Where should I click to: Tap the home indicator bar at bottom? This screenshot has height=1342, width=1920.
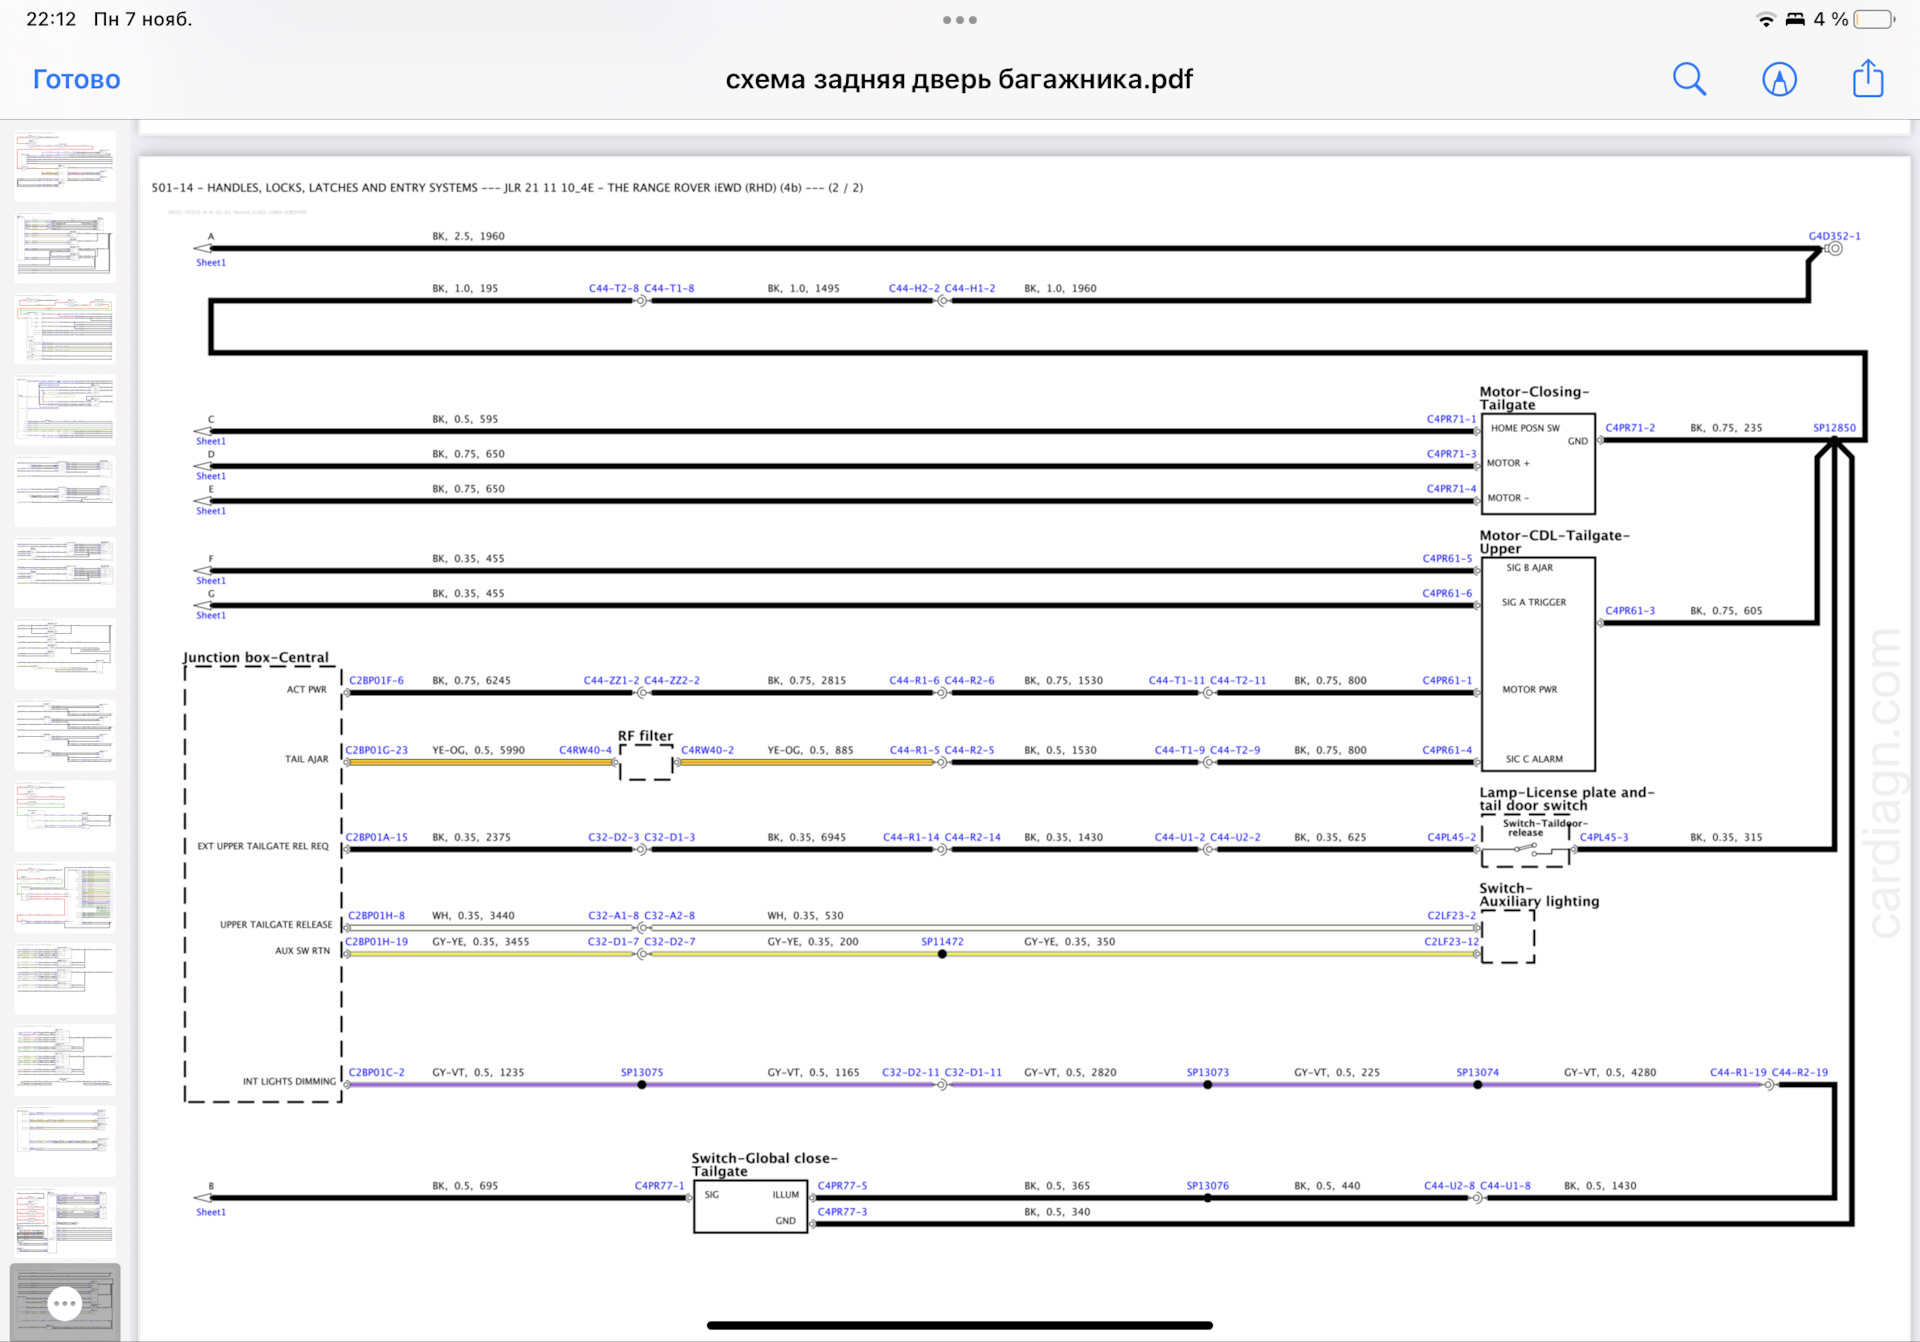point(959,1325)
